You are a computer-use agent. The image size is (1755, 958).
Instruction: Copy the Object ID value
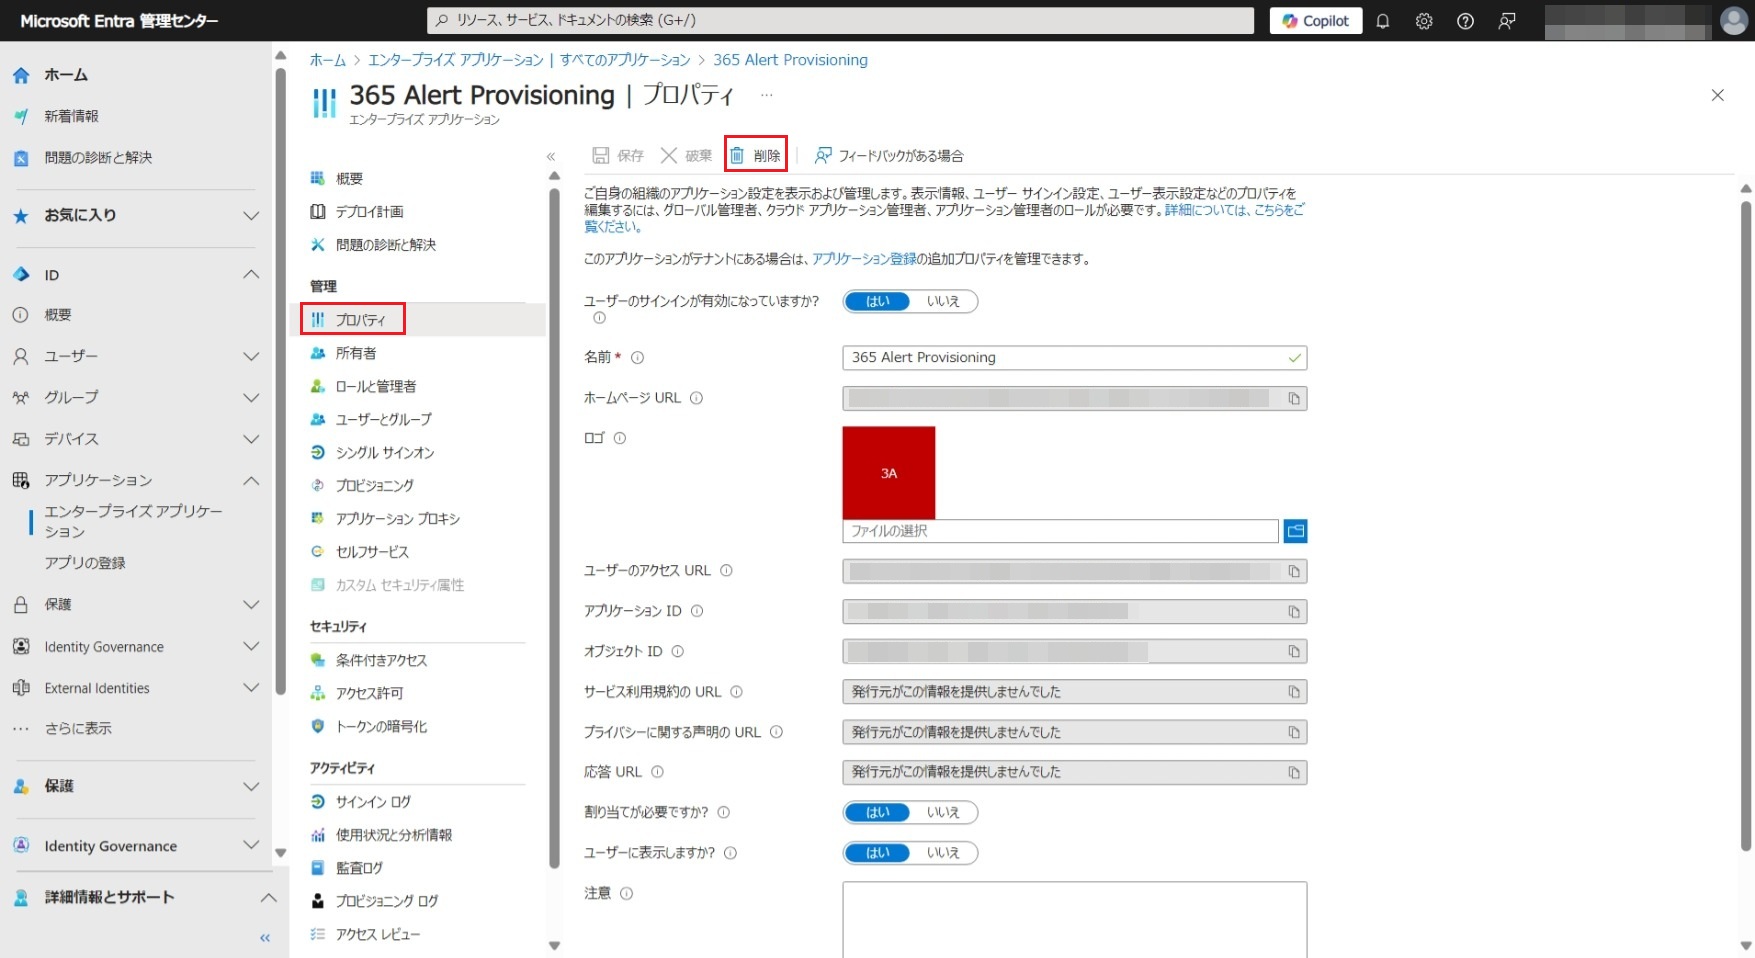(1293, 652)
